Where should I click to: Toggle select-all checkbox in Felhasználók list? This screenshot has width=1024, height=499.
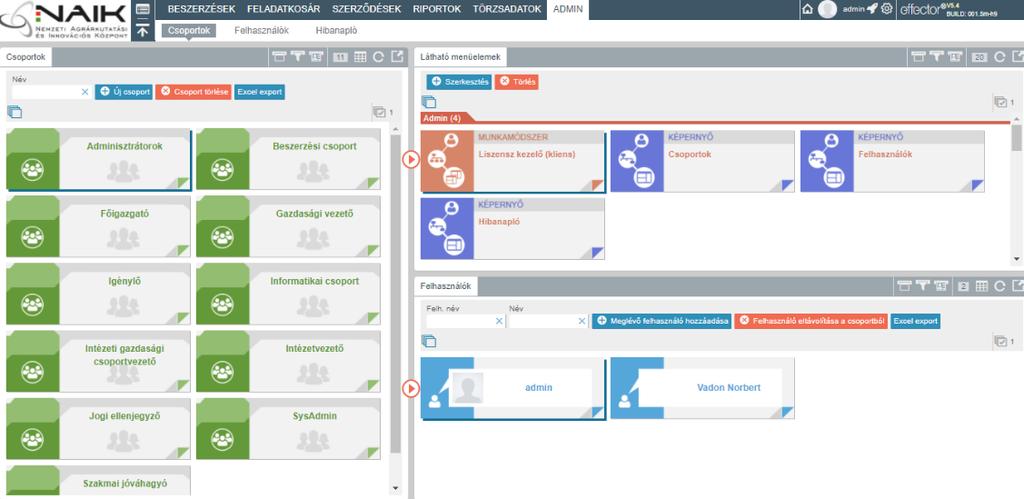coord(1000,341)
